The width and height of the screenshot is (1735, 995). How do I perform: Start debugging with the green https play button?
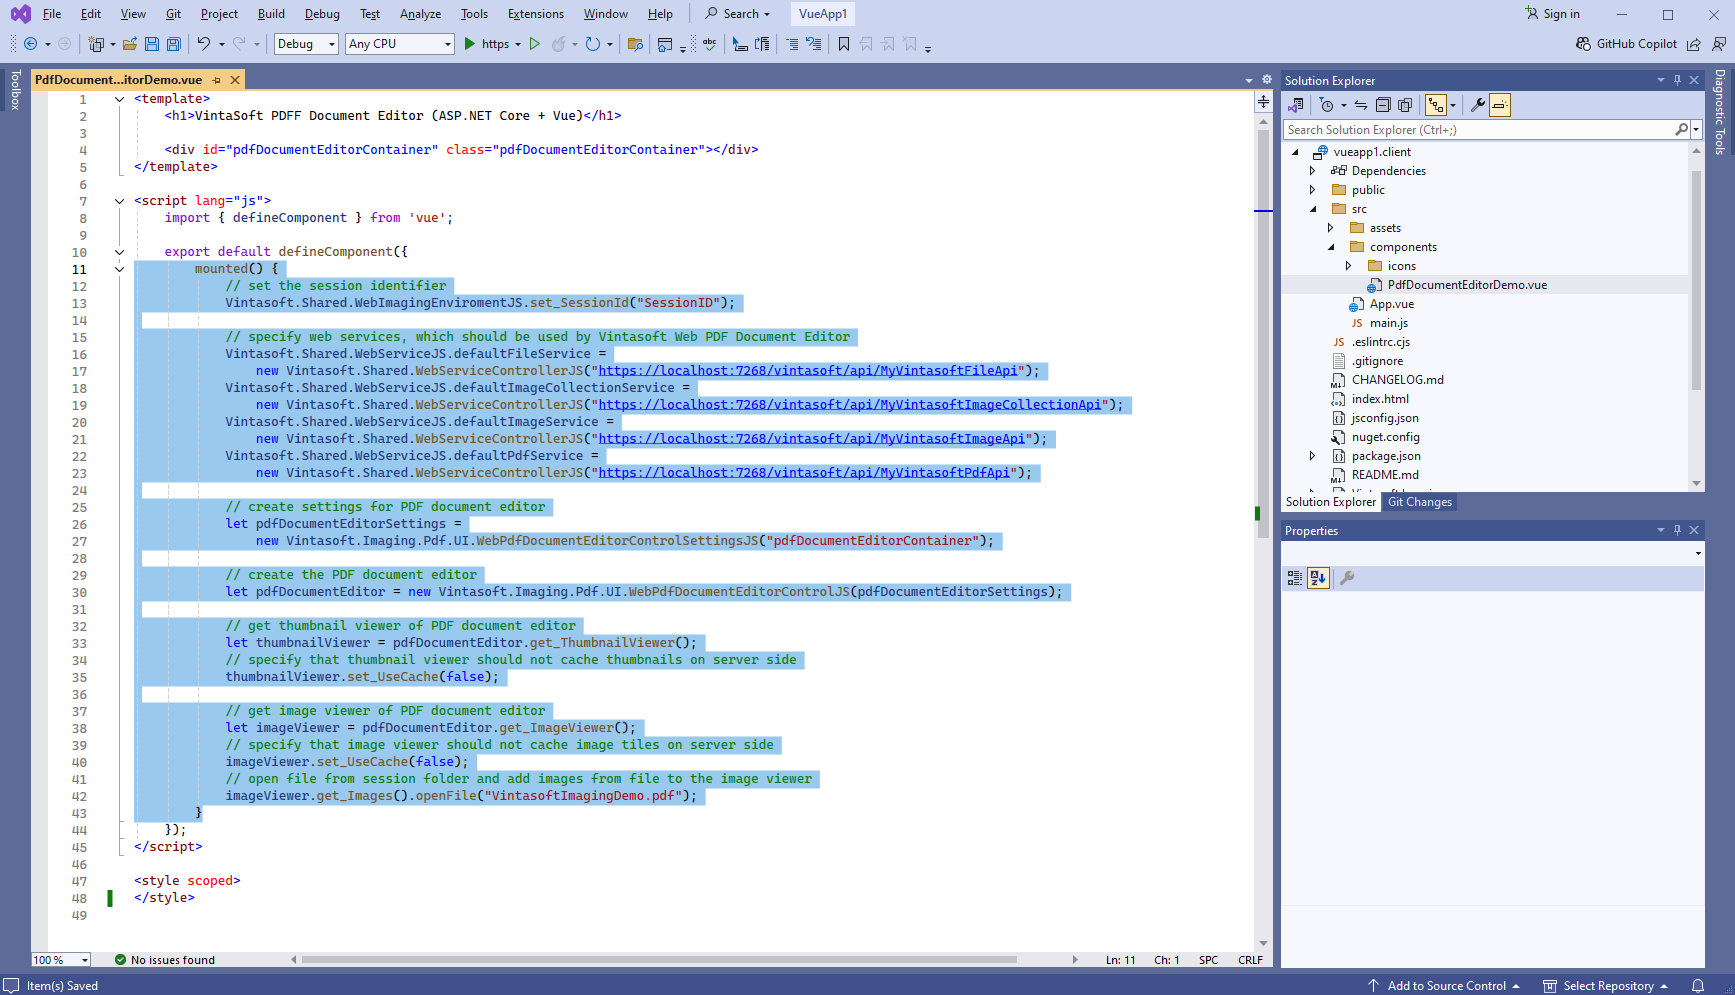[x=470, y=44]
